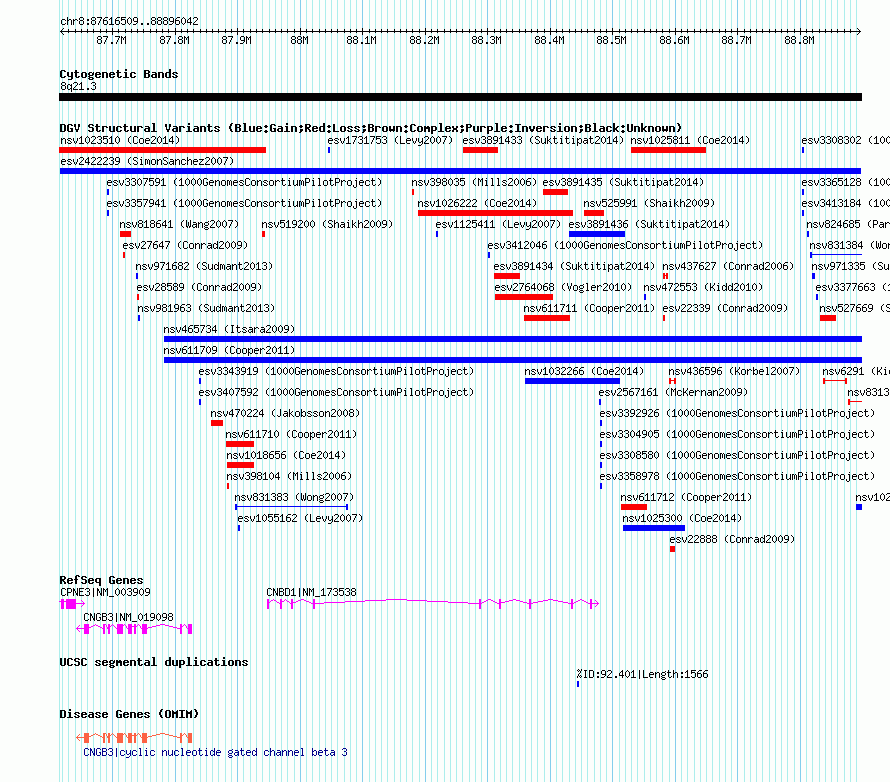Open the CNGB3|NM_019098 RefSeq gene
Image resolution: width=890 pixels, height=782 pixels.
tap(134, 629)
